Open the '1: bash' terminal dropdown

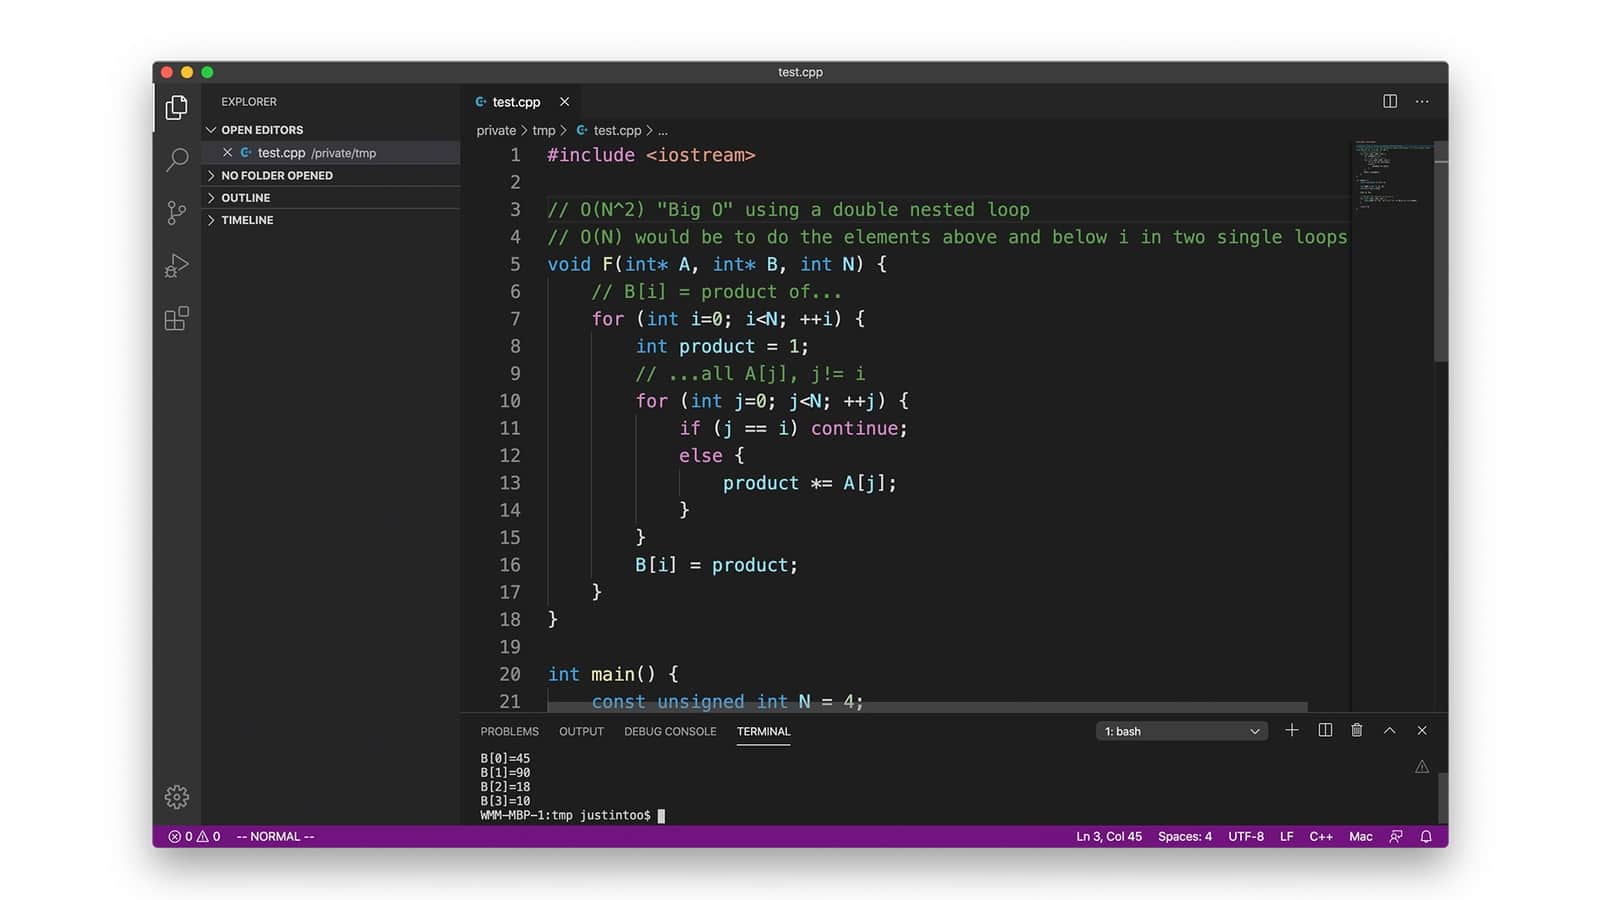pyautogui.click(x=1181, y=731)
